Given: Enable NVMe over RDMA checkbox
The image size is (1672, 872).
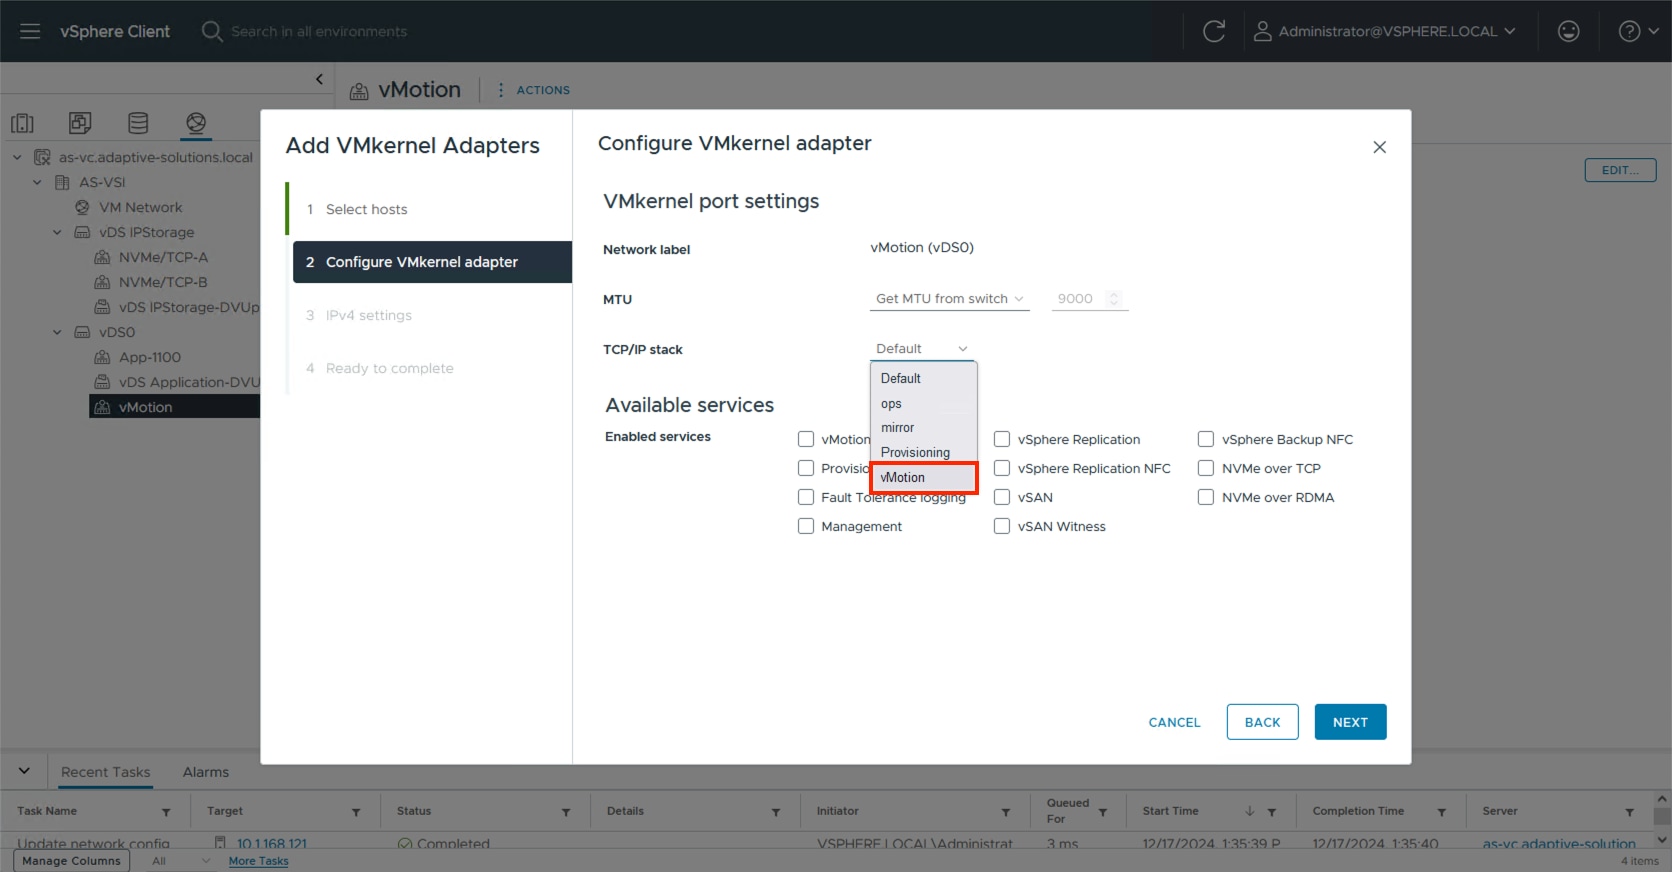Looking at the screenshot, I should pyautogui.click(x=1206, y=497).
